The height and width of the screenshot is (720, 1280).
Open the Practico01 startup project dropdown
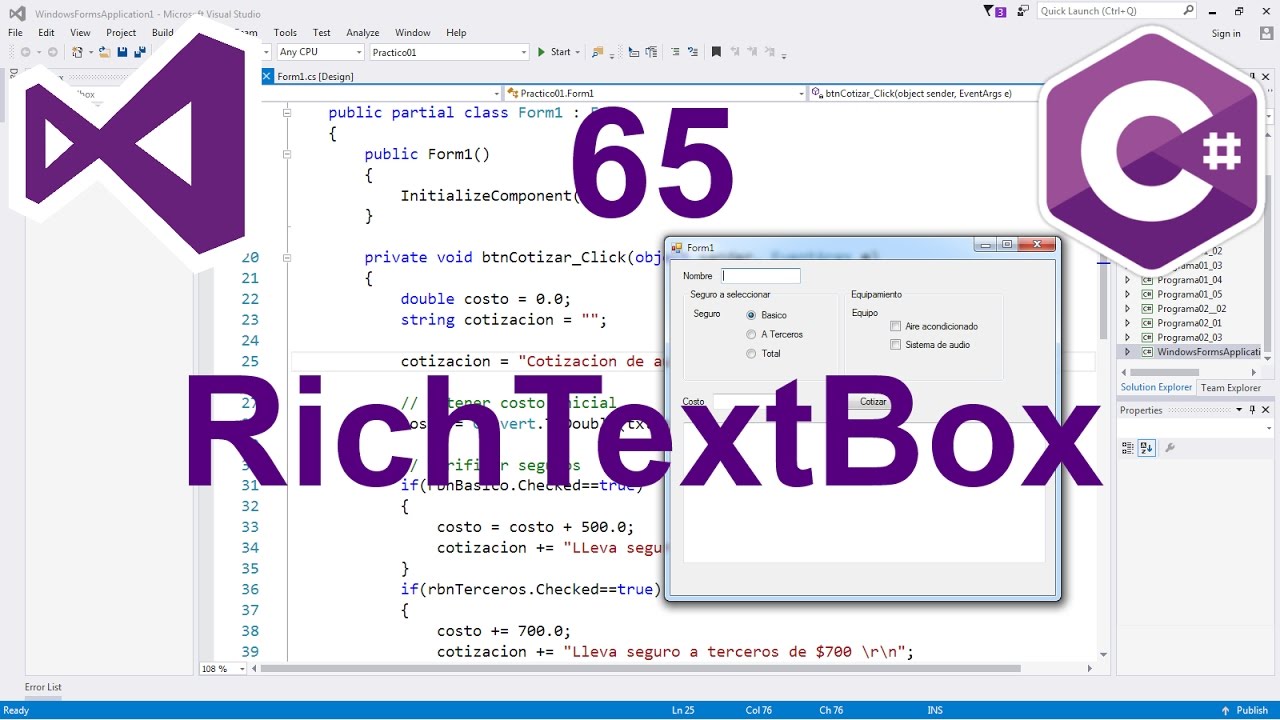tap(523, 52)
